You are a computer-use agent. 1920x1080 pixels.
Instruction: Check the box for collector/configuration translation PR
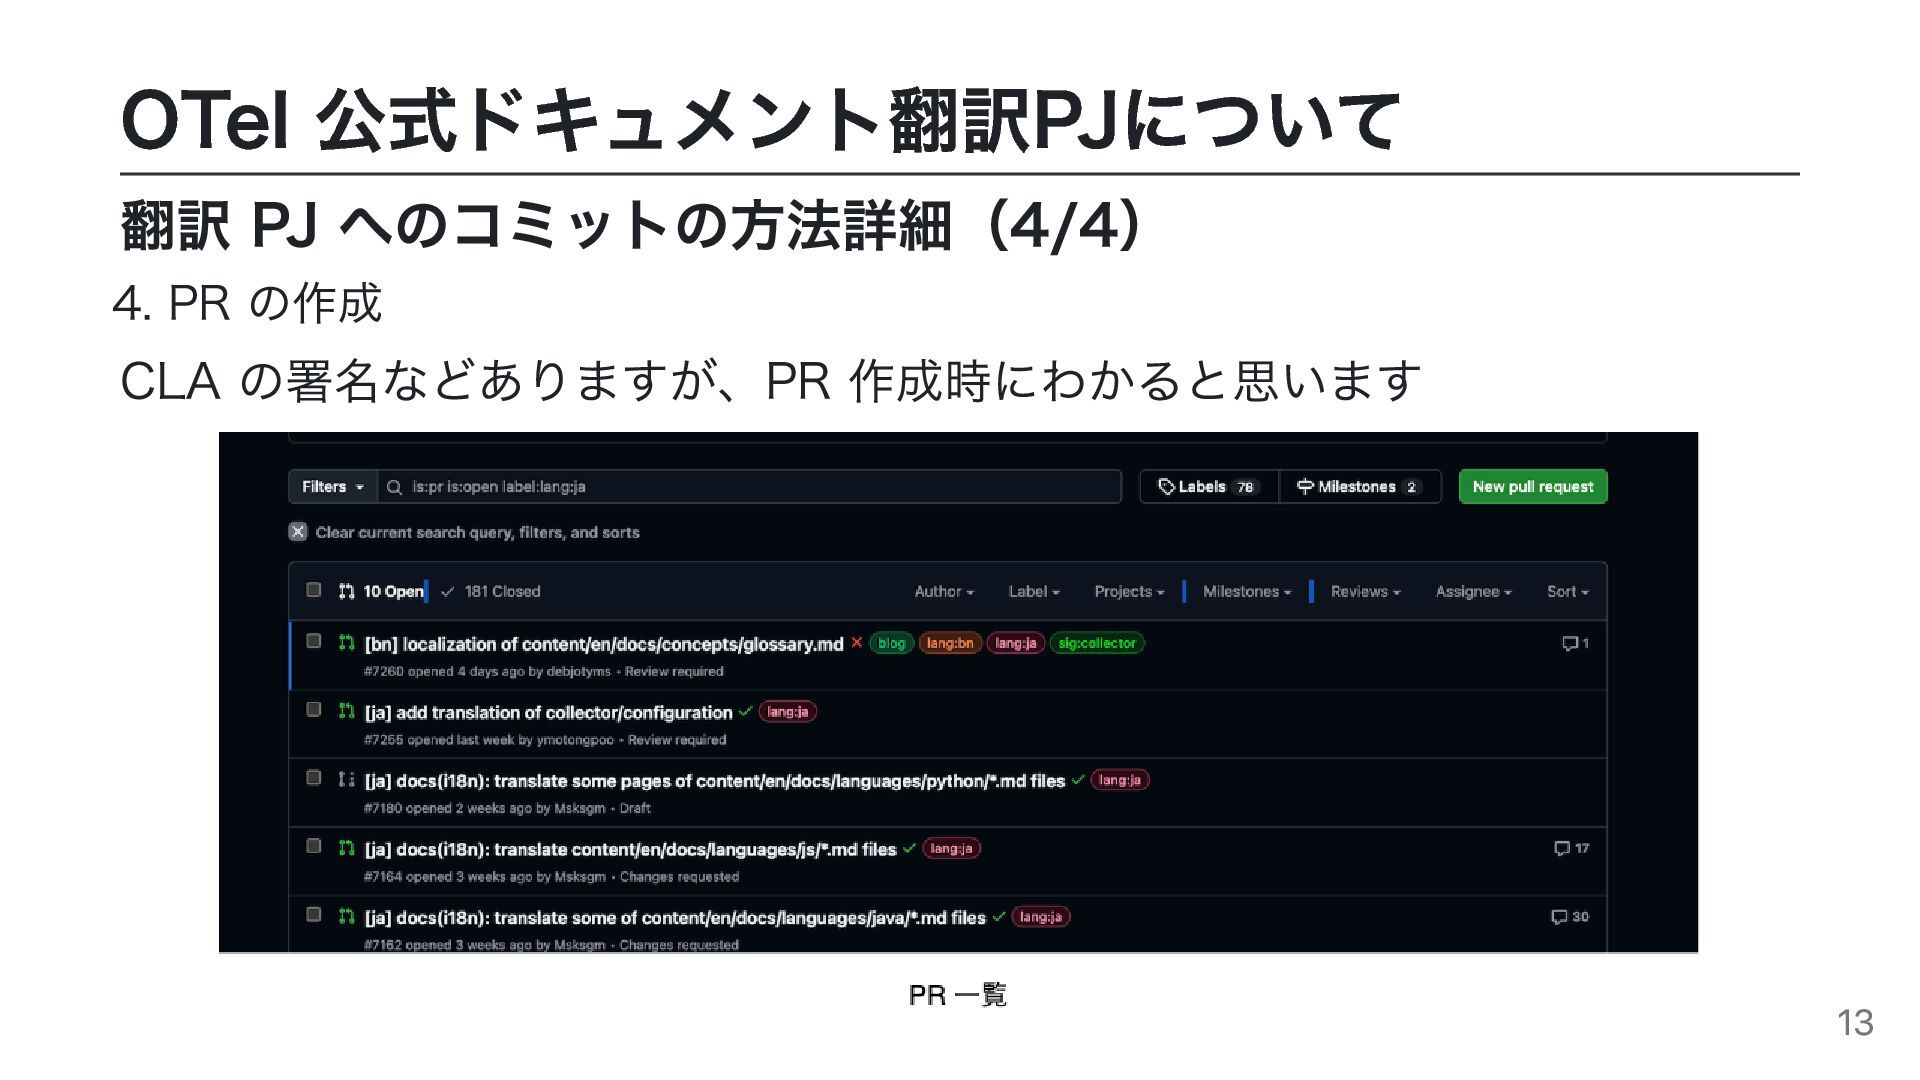314,709
